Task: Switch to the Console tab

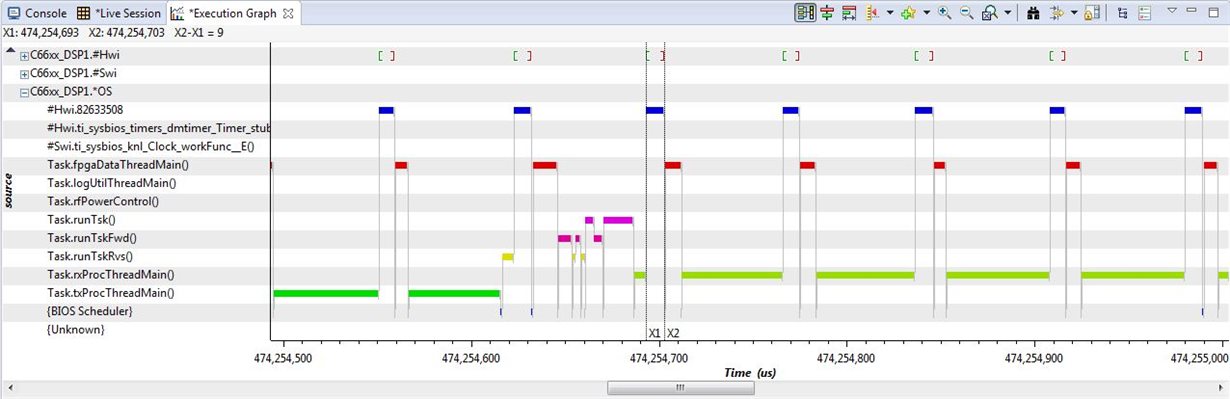Action: pos(37,13)
